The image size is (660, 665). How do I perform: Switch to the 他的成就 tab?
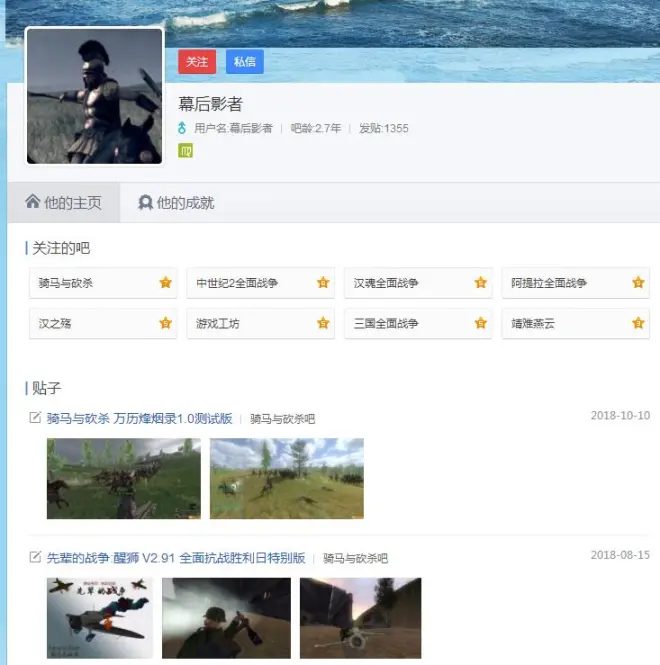[176, 203]
